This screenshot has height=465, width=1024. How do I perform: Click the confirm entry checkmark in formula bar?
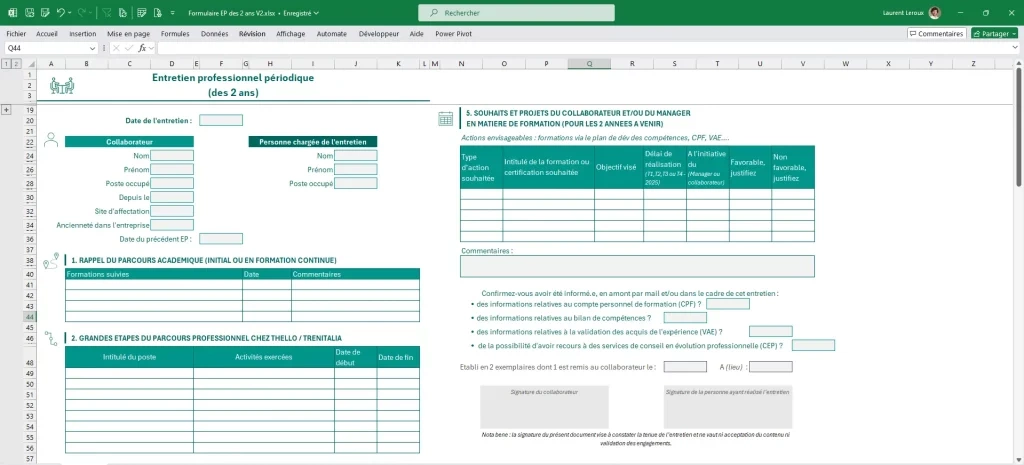tap(129, 48)
